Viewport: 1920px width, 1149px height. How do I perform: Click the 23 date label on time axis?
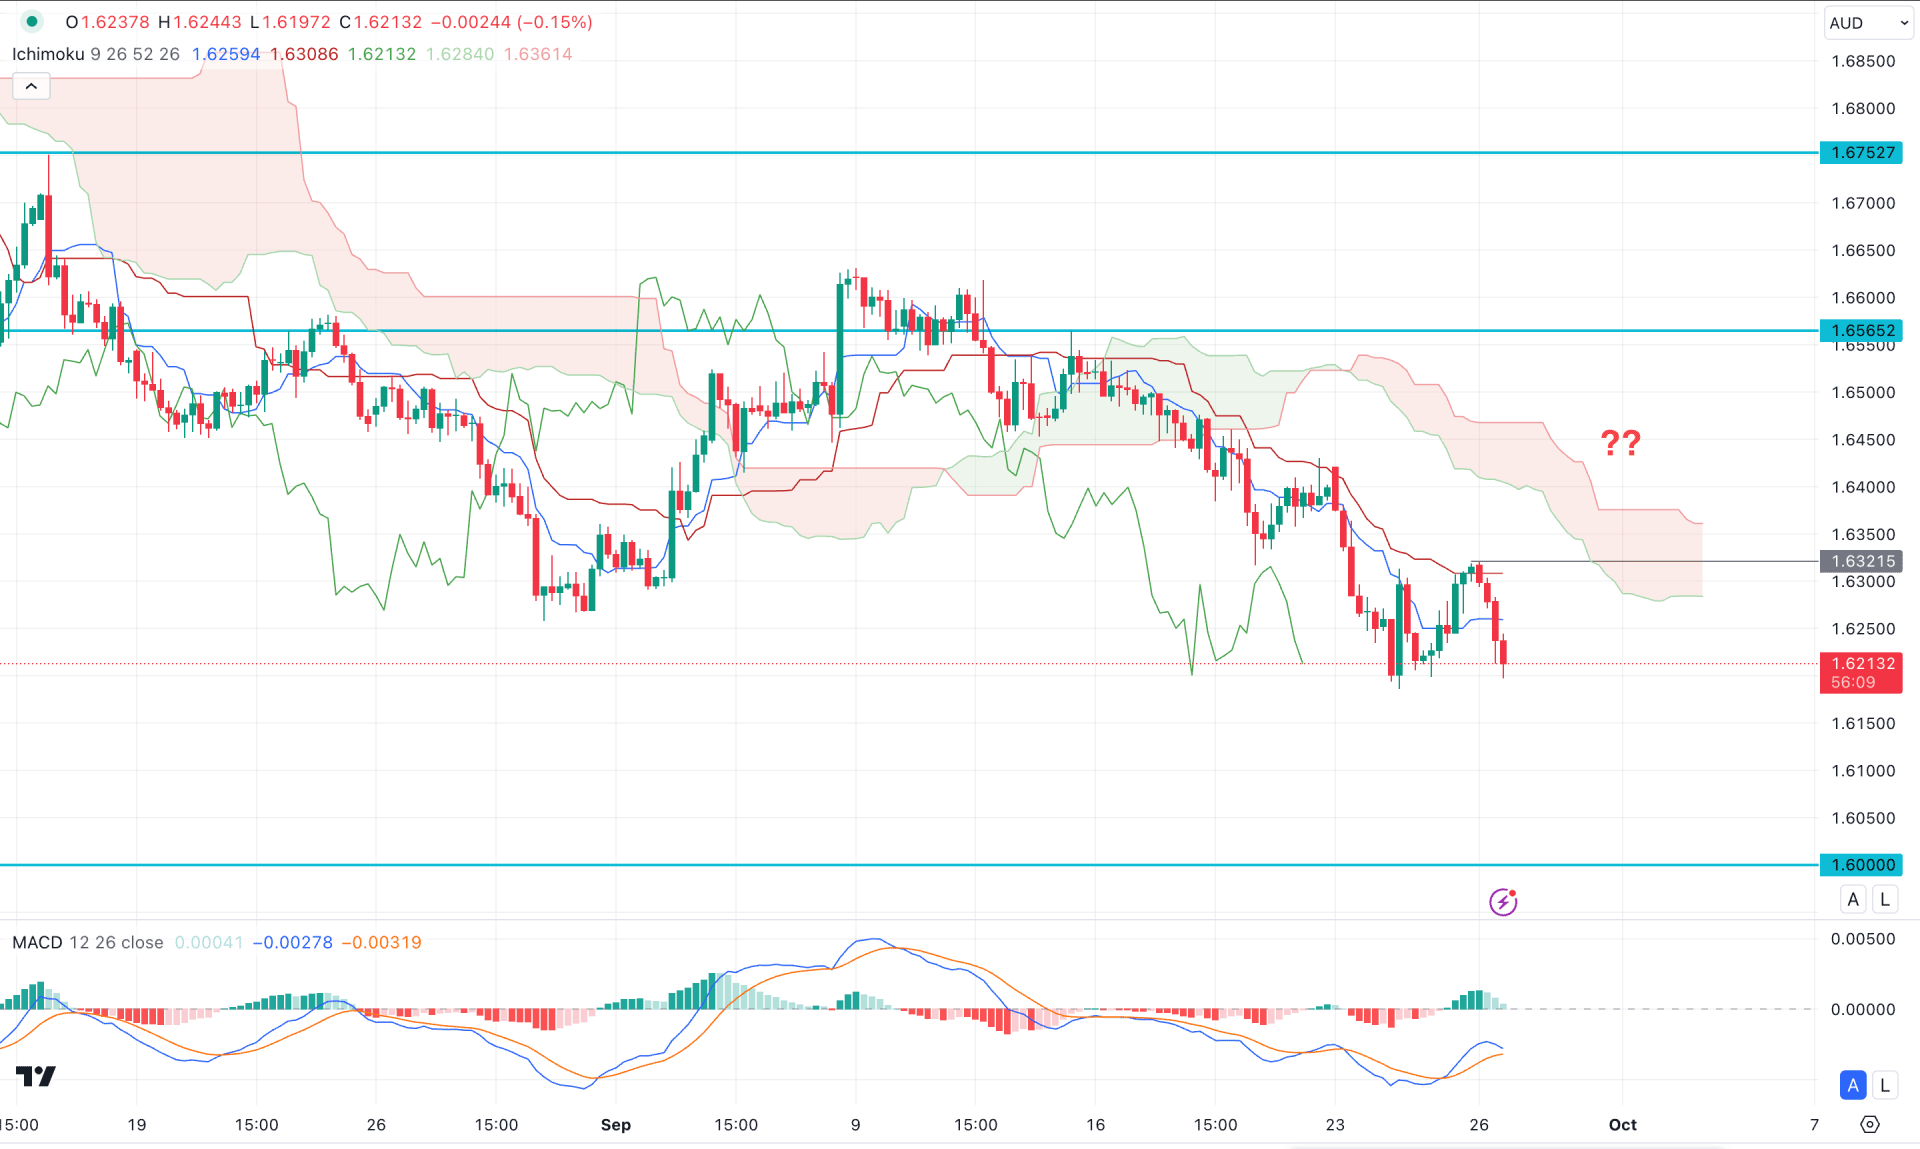[x=1335, y=1124]
